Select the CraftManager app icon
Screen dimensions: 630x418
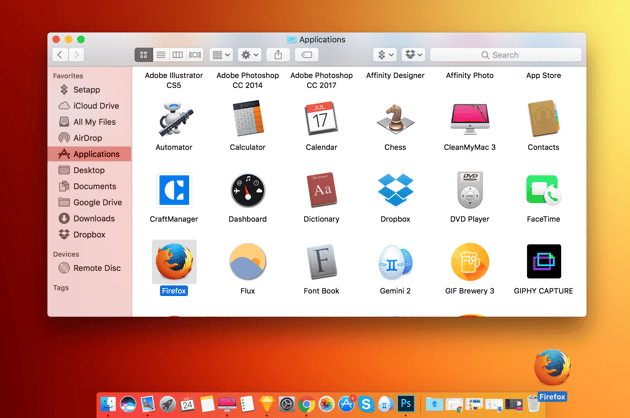coord(174,190)
